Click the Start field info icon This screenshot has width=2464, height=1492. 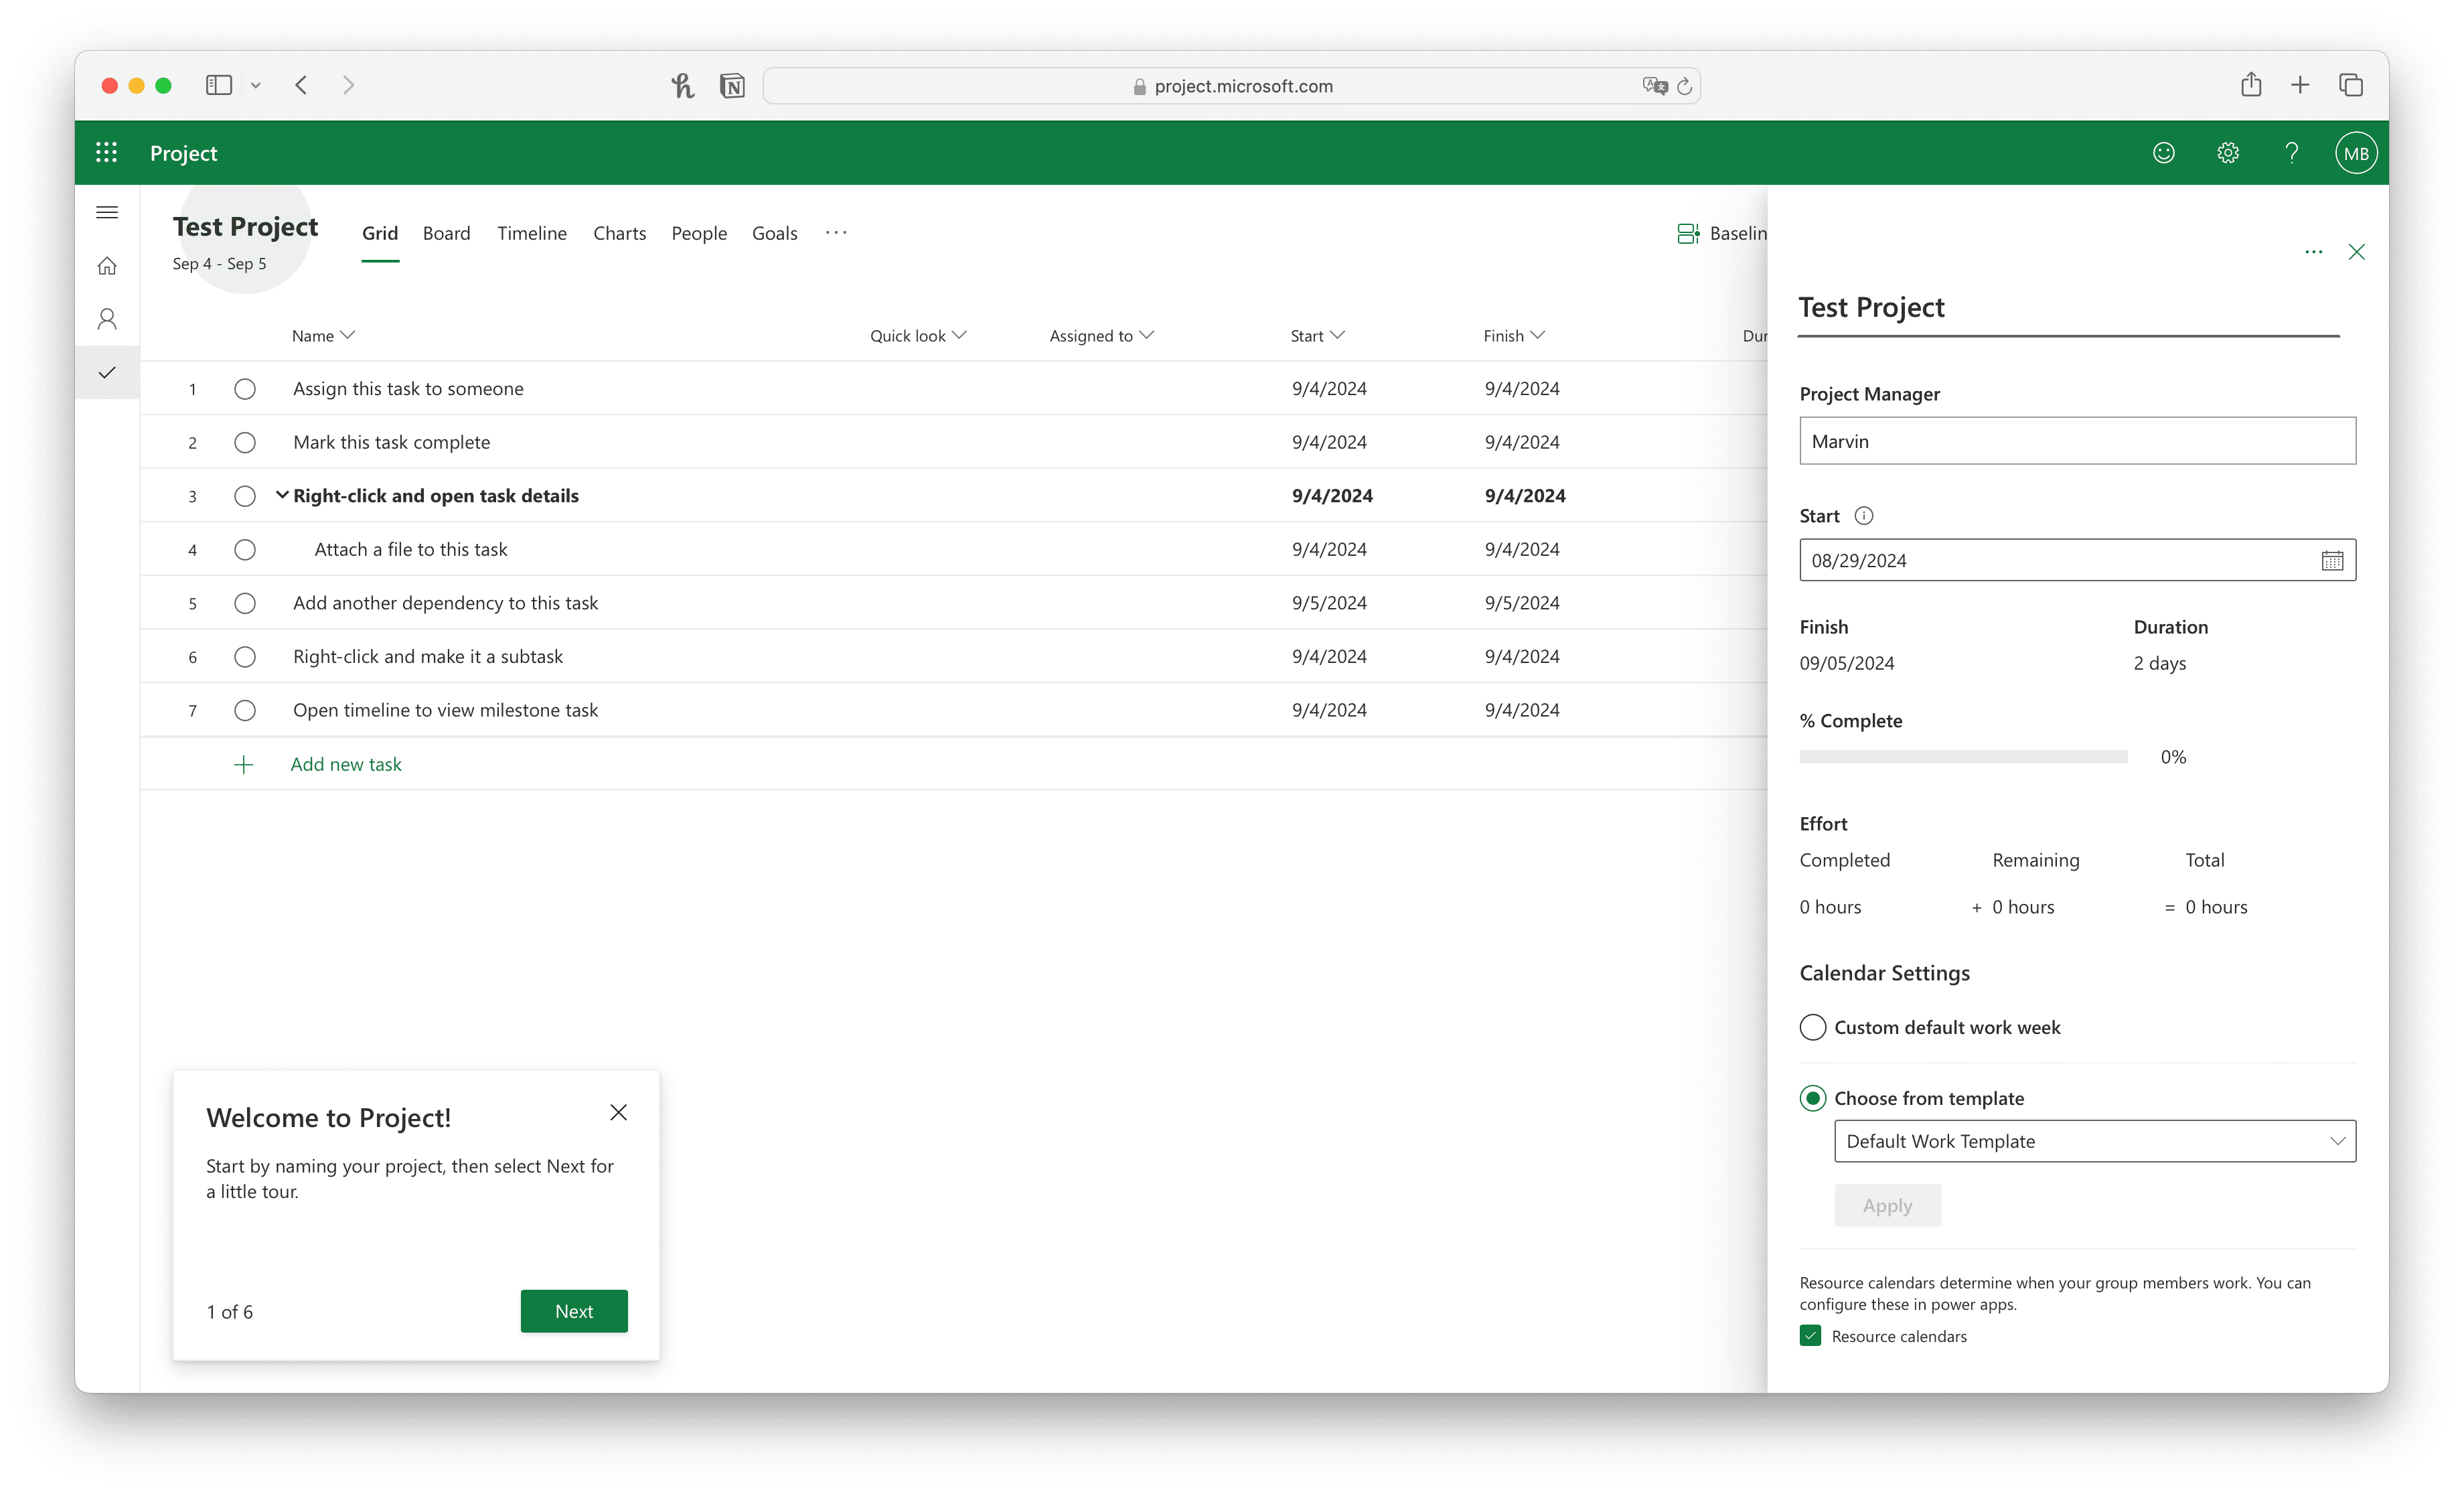pos(1863,516)
